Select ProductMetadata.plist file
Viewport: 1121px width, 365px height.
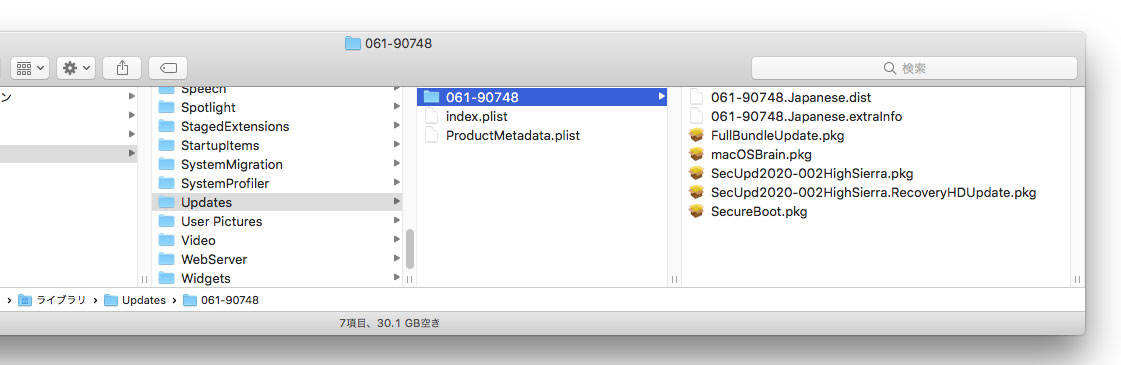point(513,135)
